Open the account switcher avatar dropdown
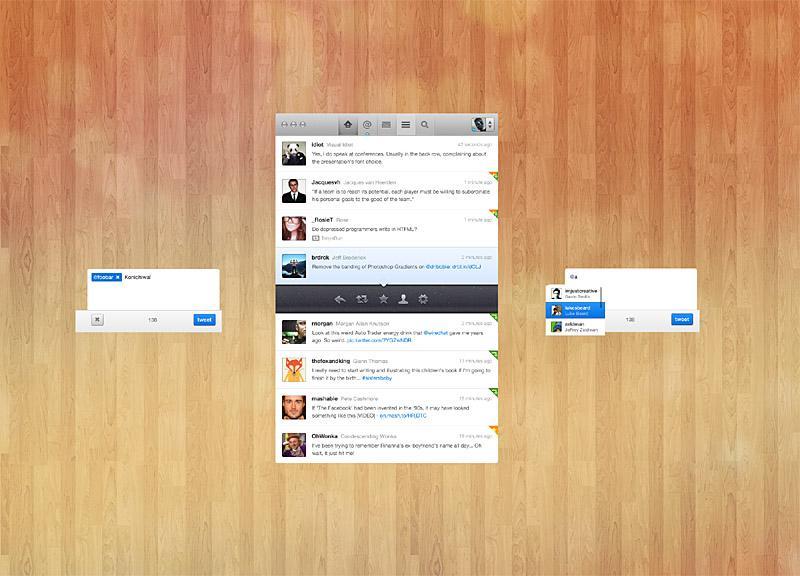 (482, 125)
